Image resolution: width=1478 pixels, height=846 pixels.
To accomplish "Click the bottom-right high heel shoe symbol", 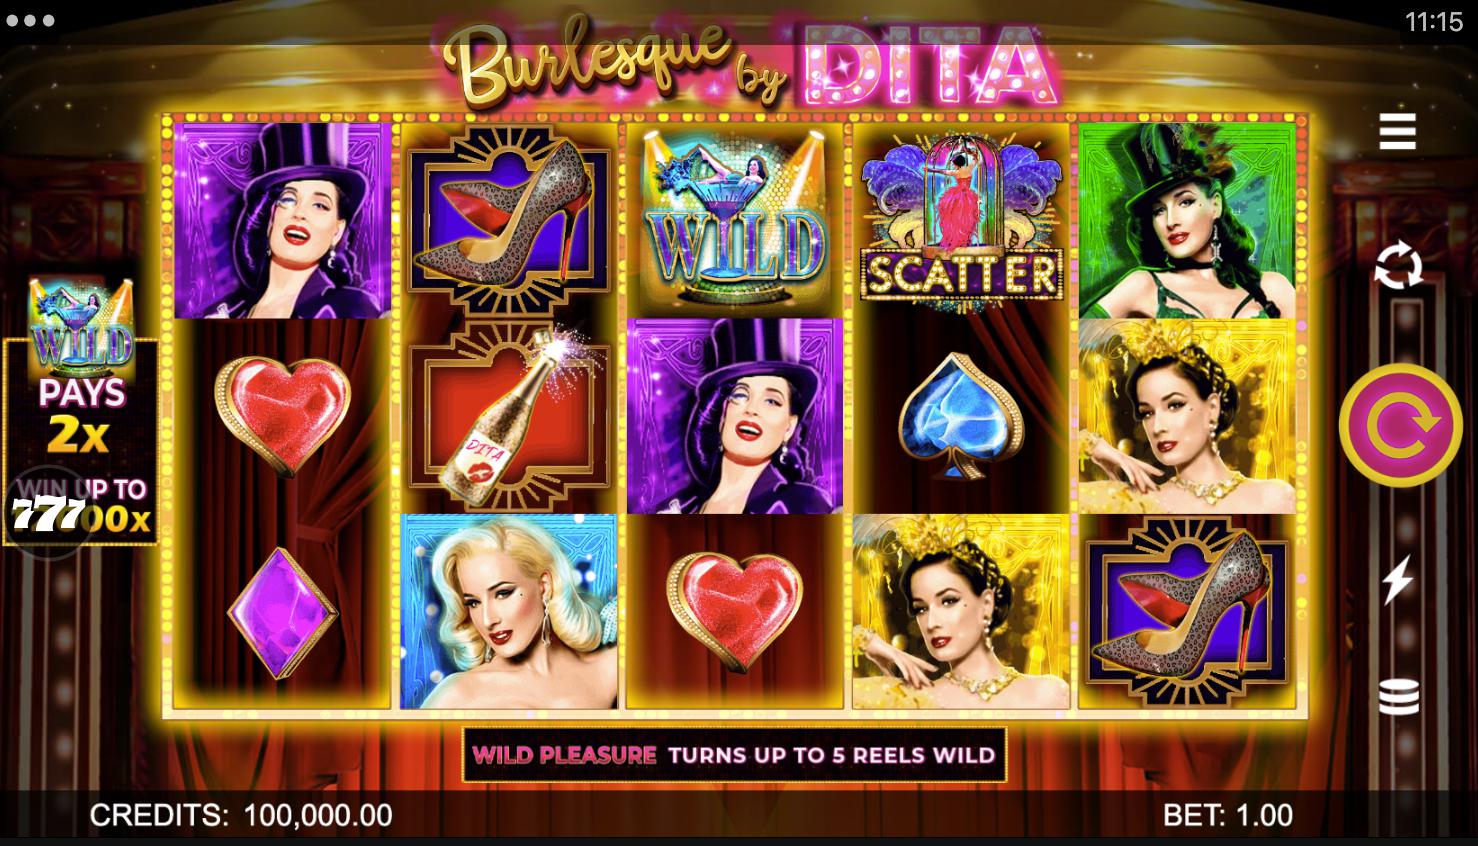I will click(x=1186, y=612).
